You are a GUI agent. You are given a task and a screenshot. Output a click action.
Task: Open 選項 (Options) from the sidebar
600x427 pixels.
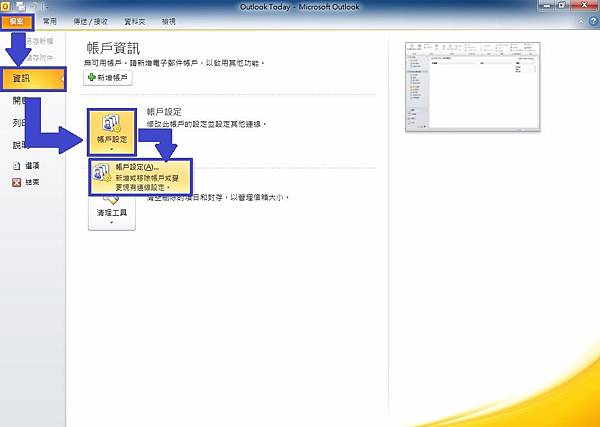(26, 166)
